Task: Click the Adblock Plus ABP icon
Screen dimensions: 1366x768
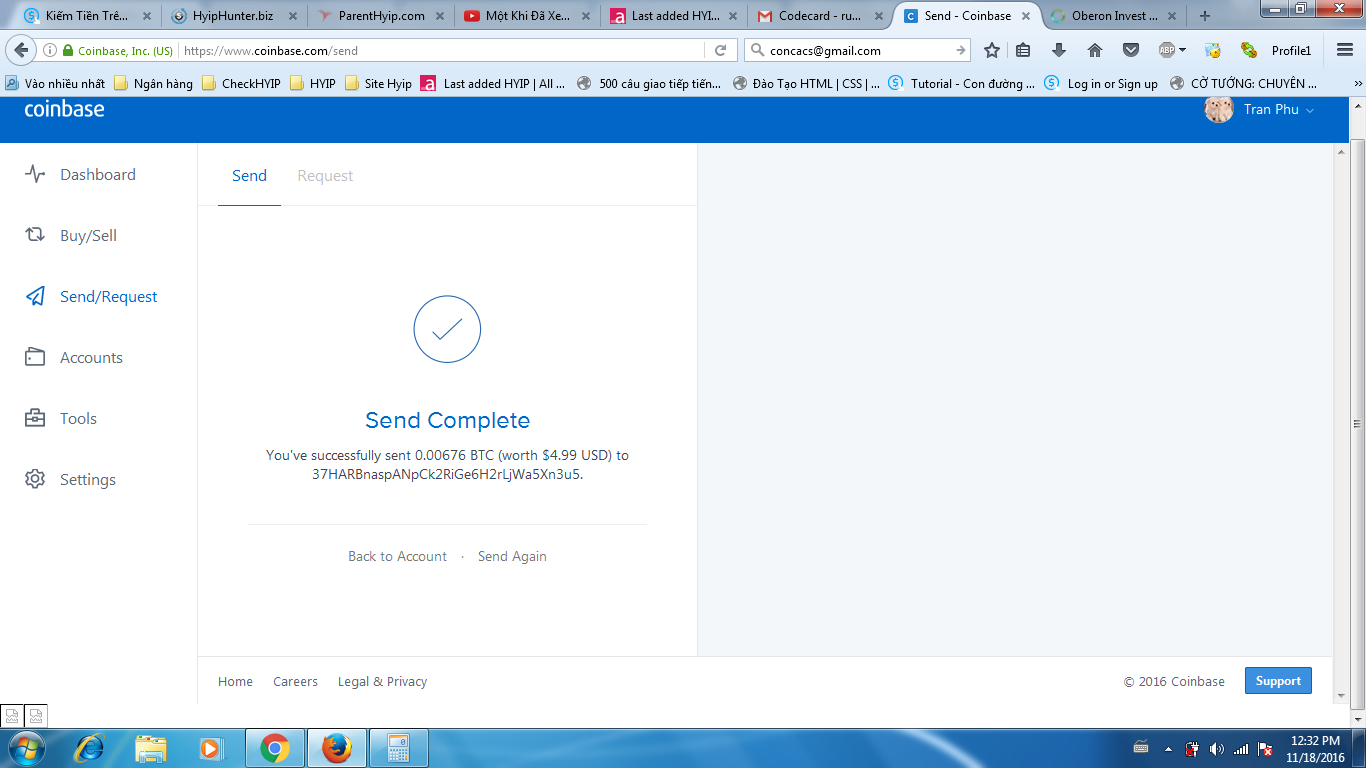Action: (1166, 50)
